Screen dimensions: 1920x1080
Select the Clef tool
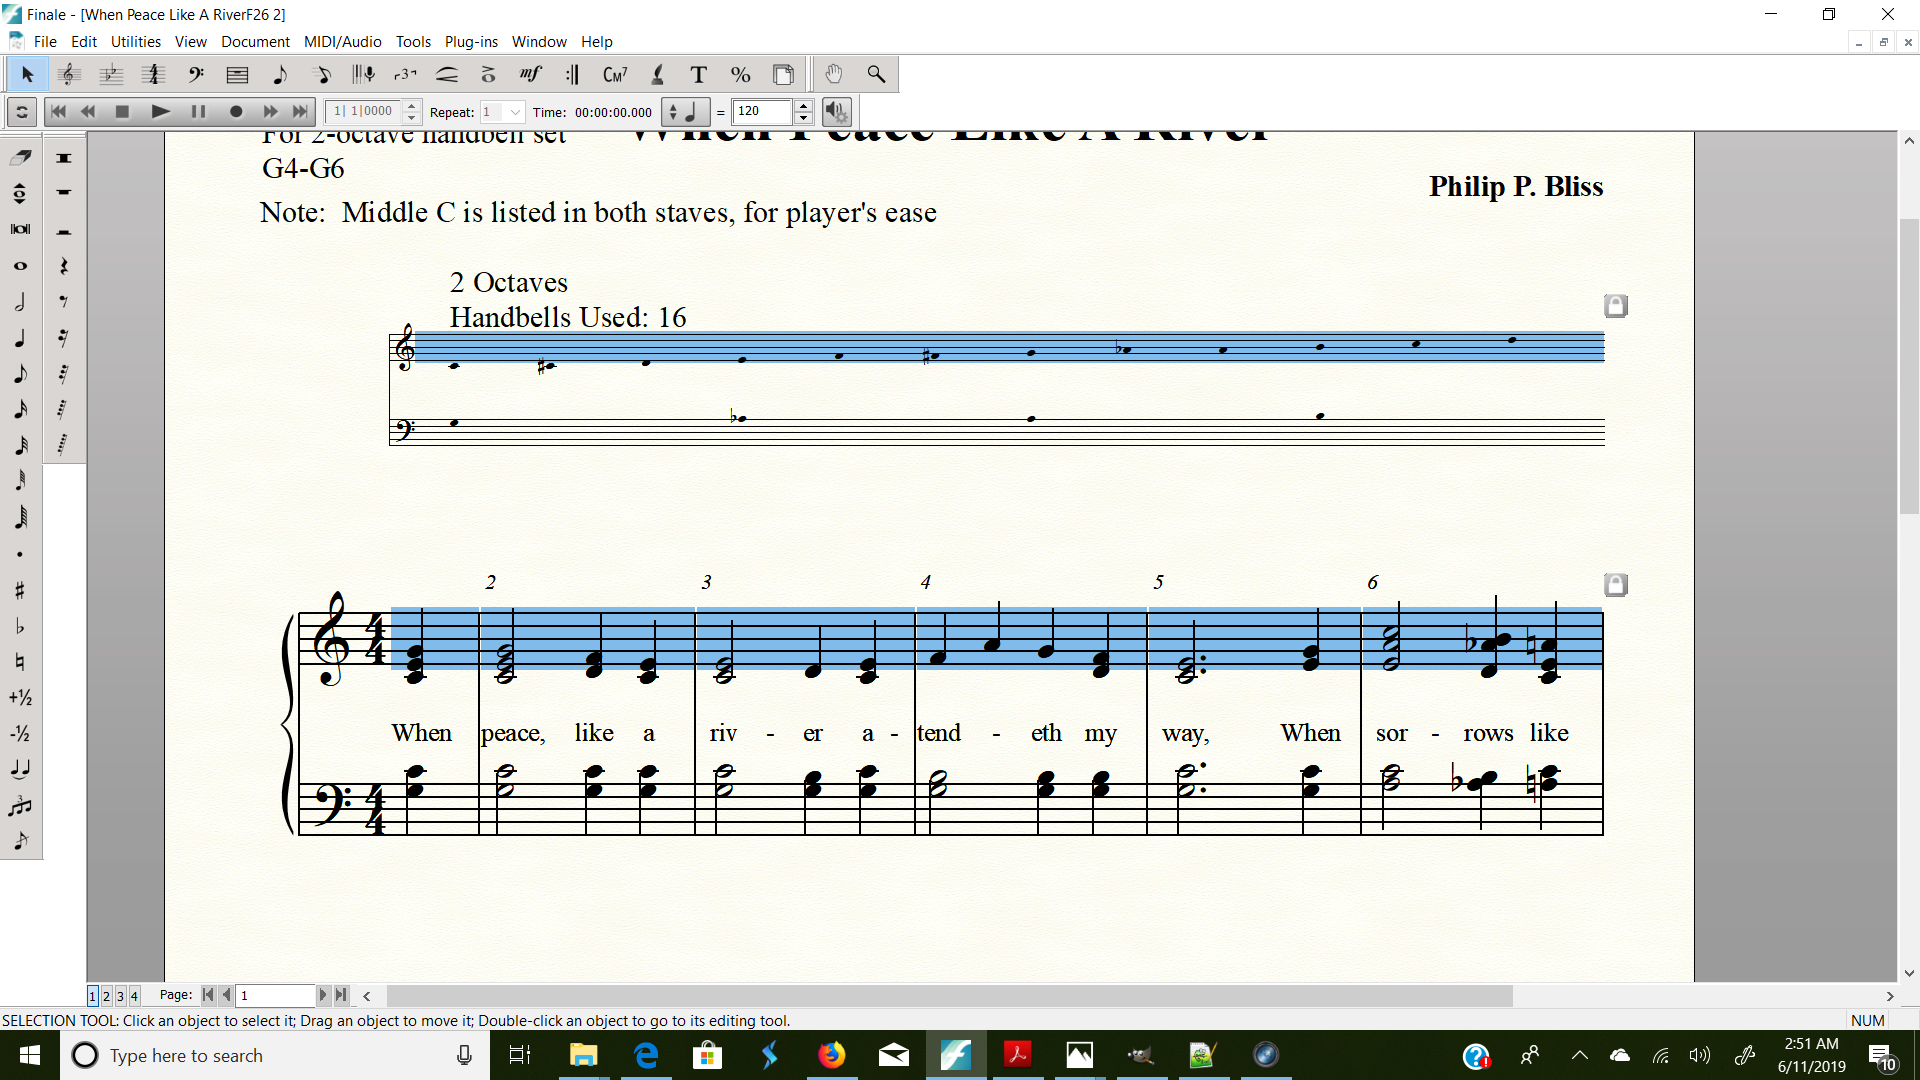[x=196, y=75]
